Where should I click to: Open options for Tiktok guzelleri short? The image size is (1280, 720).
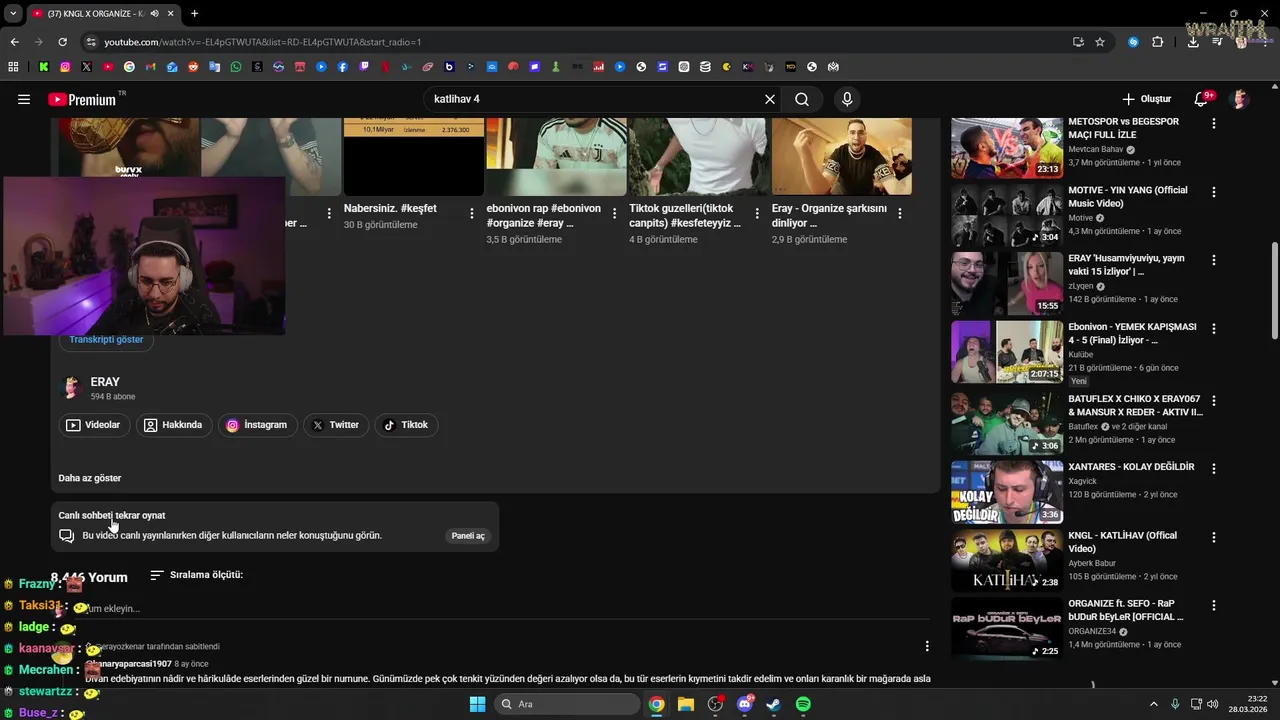pos(757,213)
